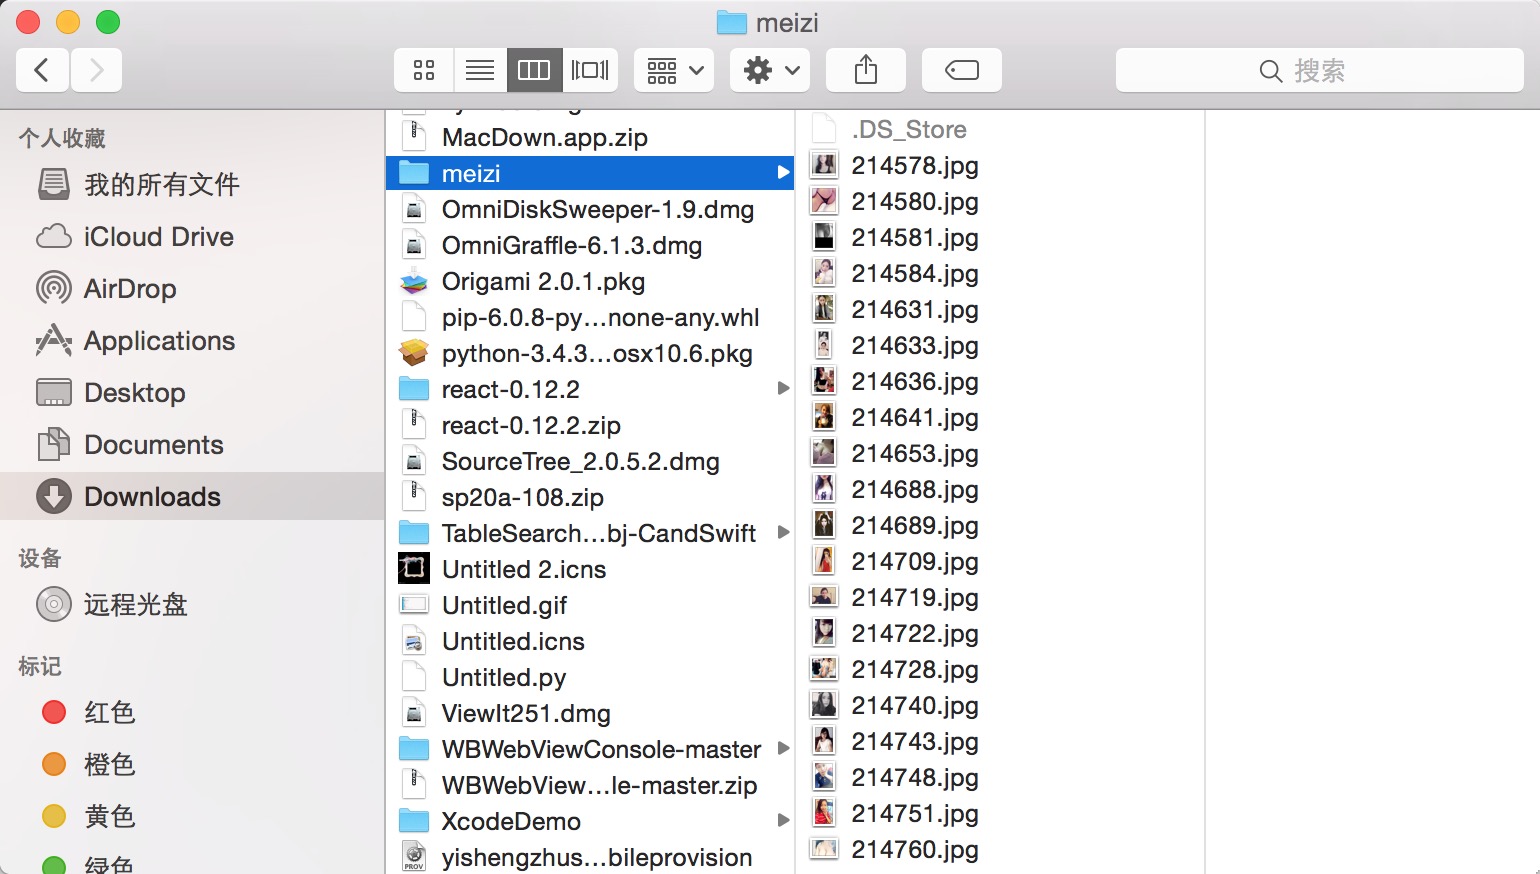Select the meizi folder
This screenshot has height=874, width=1540.
pos(590,174)
